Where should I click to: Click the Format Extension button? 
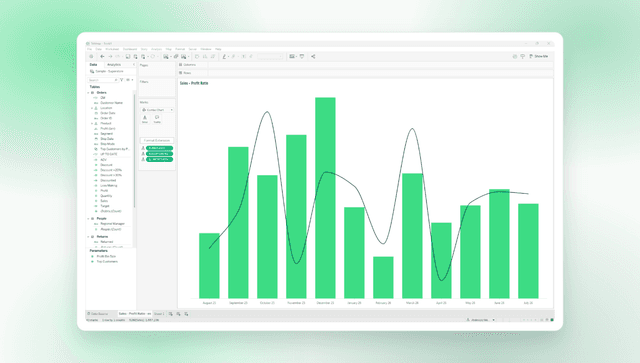coord(157,140)
